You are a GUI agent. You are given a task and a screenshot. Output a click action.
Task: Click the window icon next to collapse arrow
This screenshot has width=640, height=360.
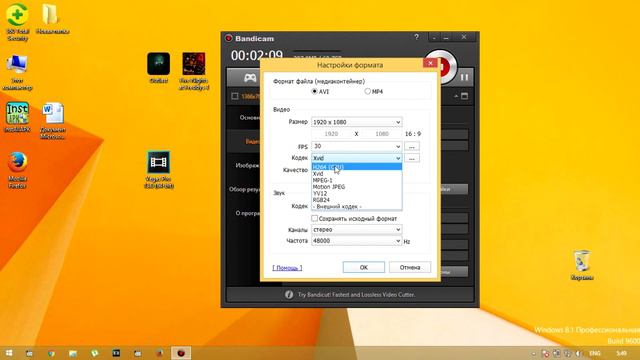coord(464,96)
